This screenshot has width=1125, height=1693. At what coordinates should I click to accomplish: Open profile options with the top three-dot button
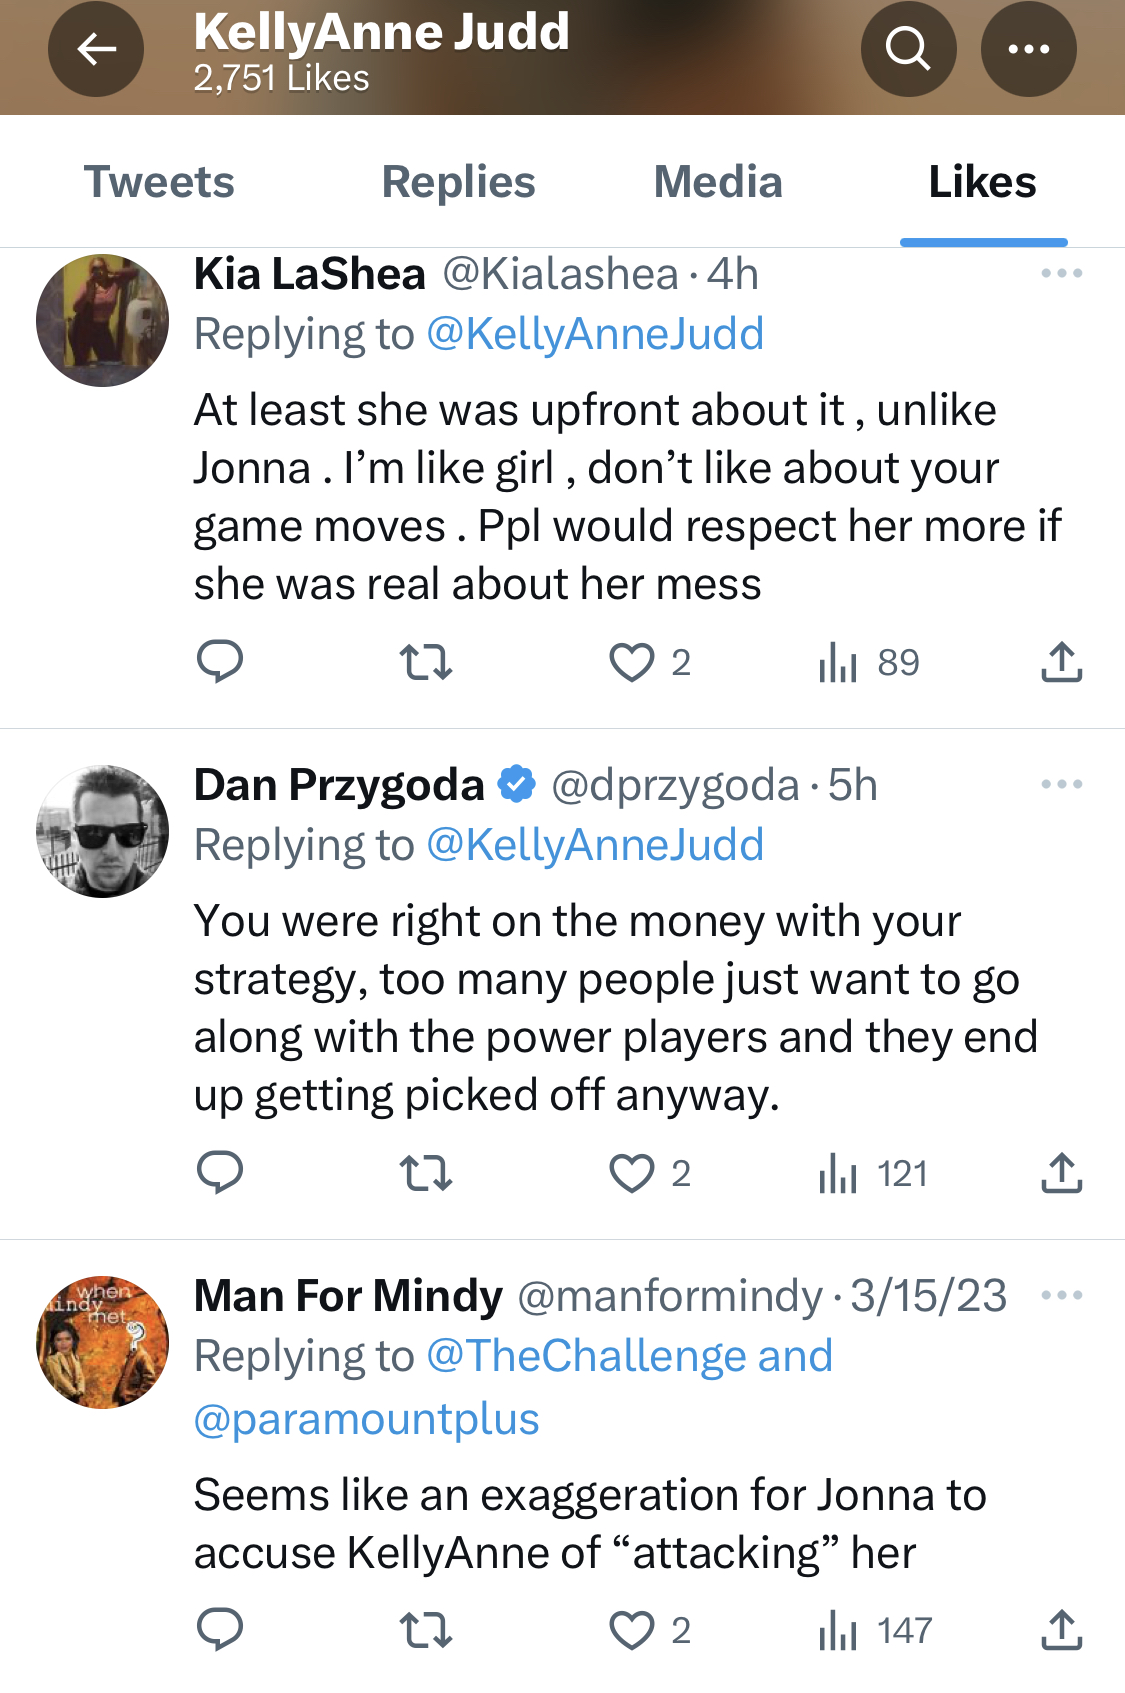point(1028,48)
